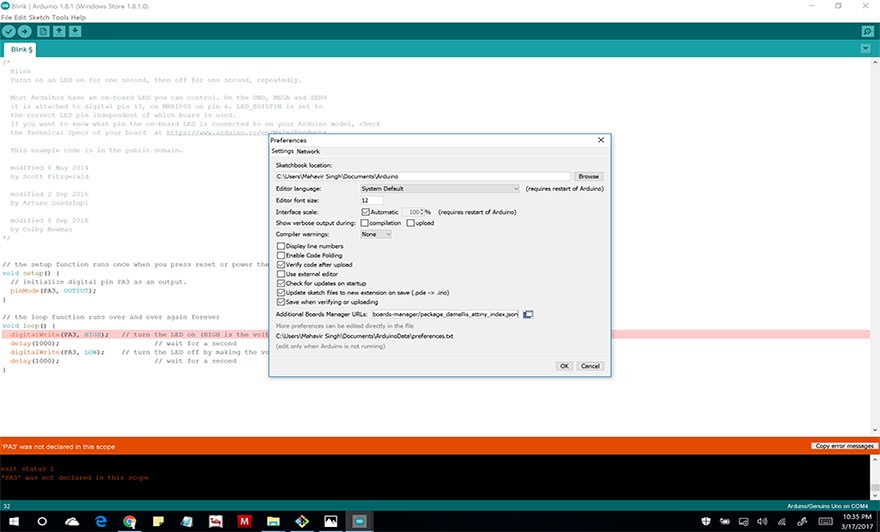Viewport: 880px width, 532px height.
Task: Toggle Automatic interface scale checkbox
Action: pyautogui.click(x=365, y=212)
